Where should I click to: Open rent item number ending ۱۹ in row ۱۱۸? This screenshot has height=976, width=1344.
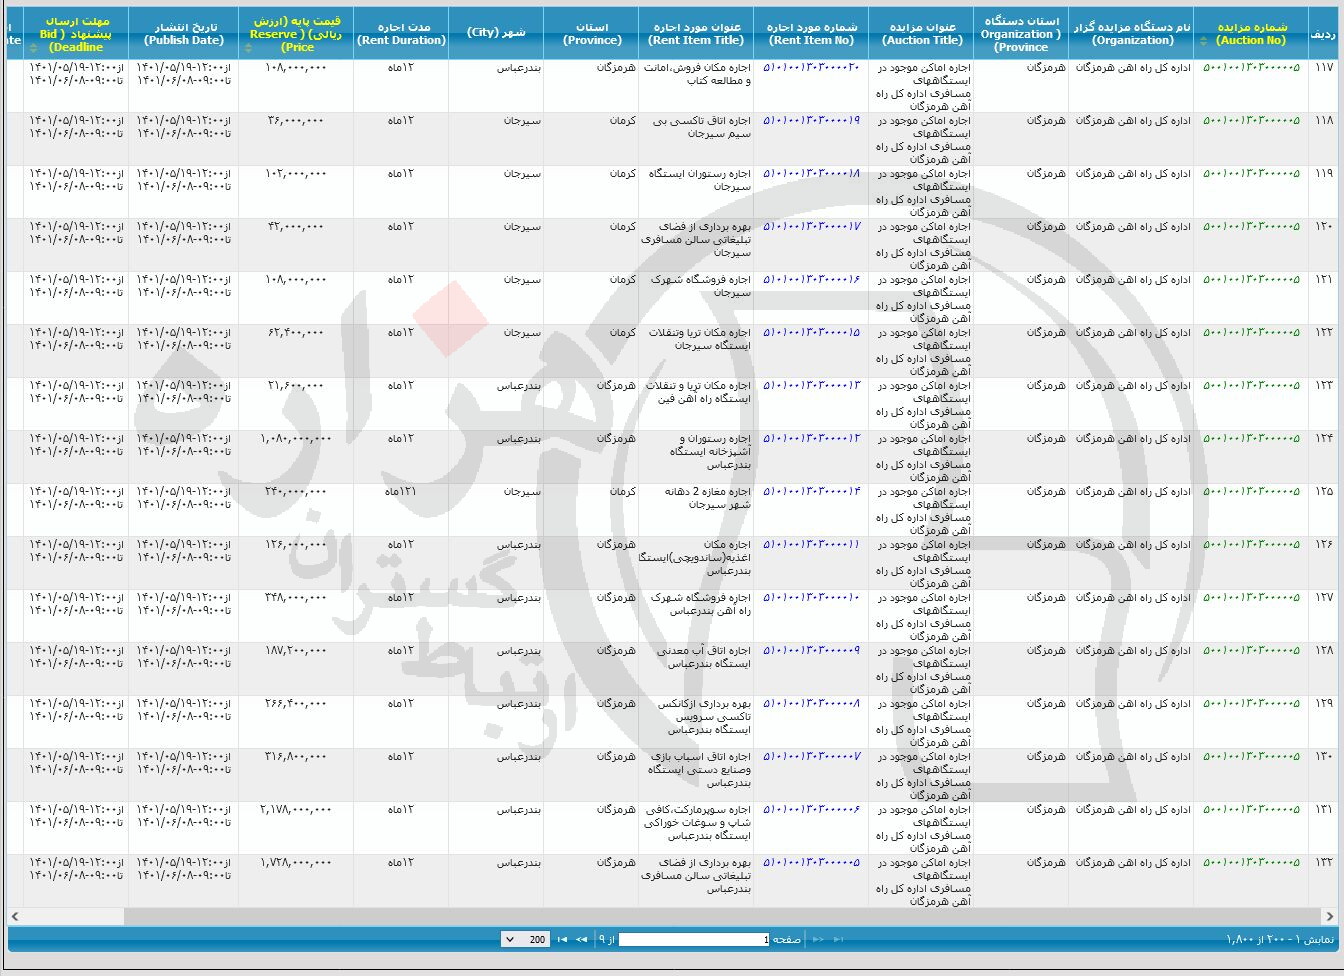coord(811,121)
